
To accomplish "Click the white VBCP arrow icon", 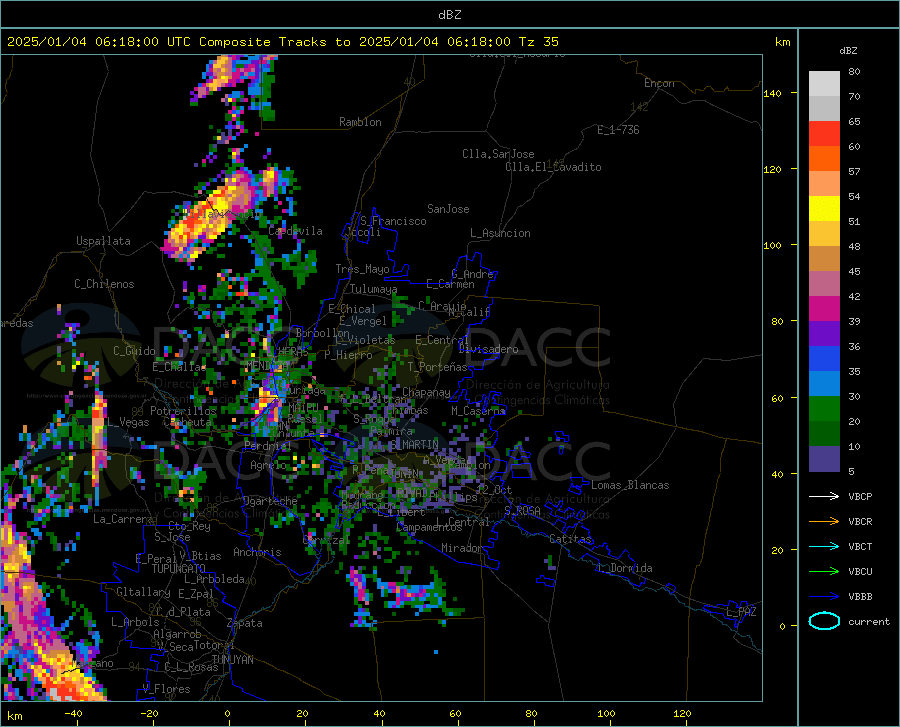I will [824, 496].
